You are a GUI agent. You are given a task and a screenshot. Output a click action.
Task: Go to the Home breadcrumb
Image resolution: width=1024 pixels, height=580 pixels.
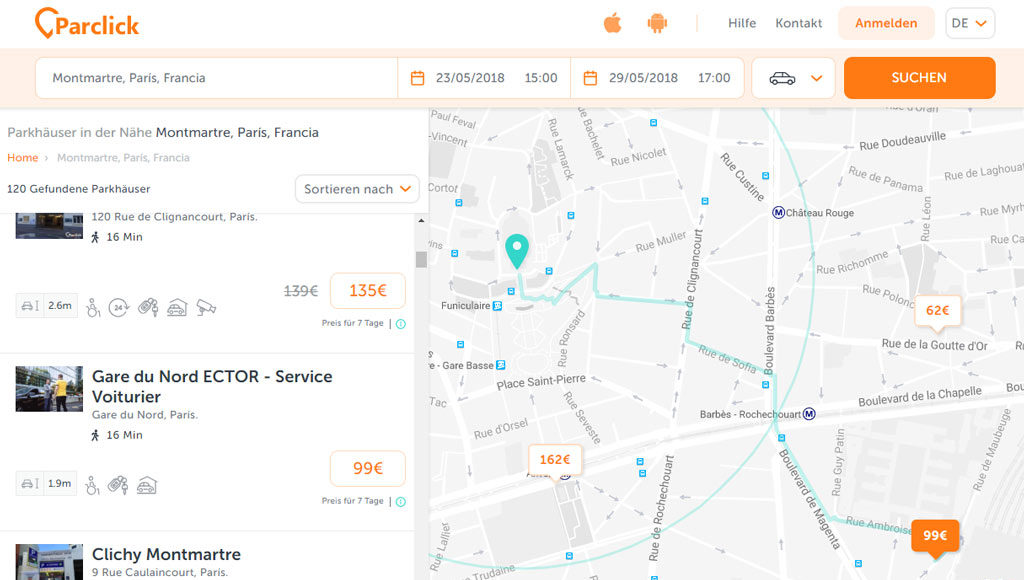[x=23, y=157]
